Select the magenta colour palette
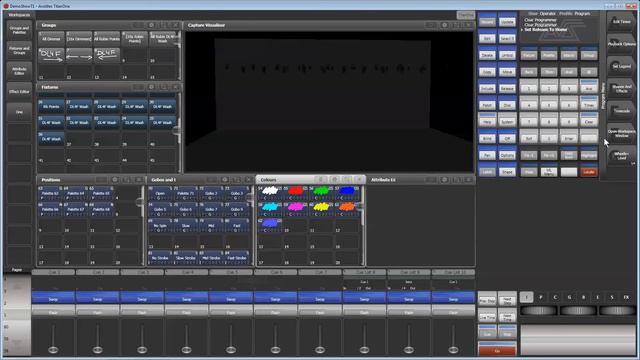The height and width of the screenshot is (360, 640). [x=295, y=209]
